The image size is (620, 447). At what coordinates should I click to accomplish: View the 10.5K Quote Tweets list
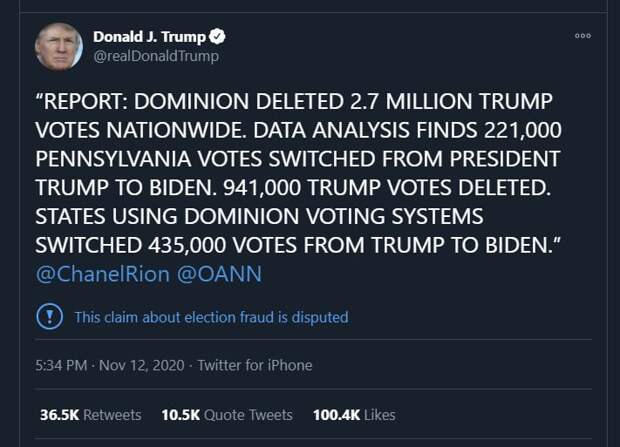227,415
